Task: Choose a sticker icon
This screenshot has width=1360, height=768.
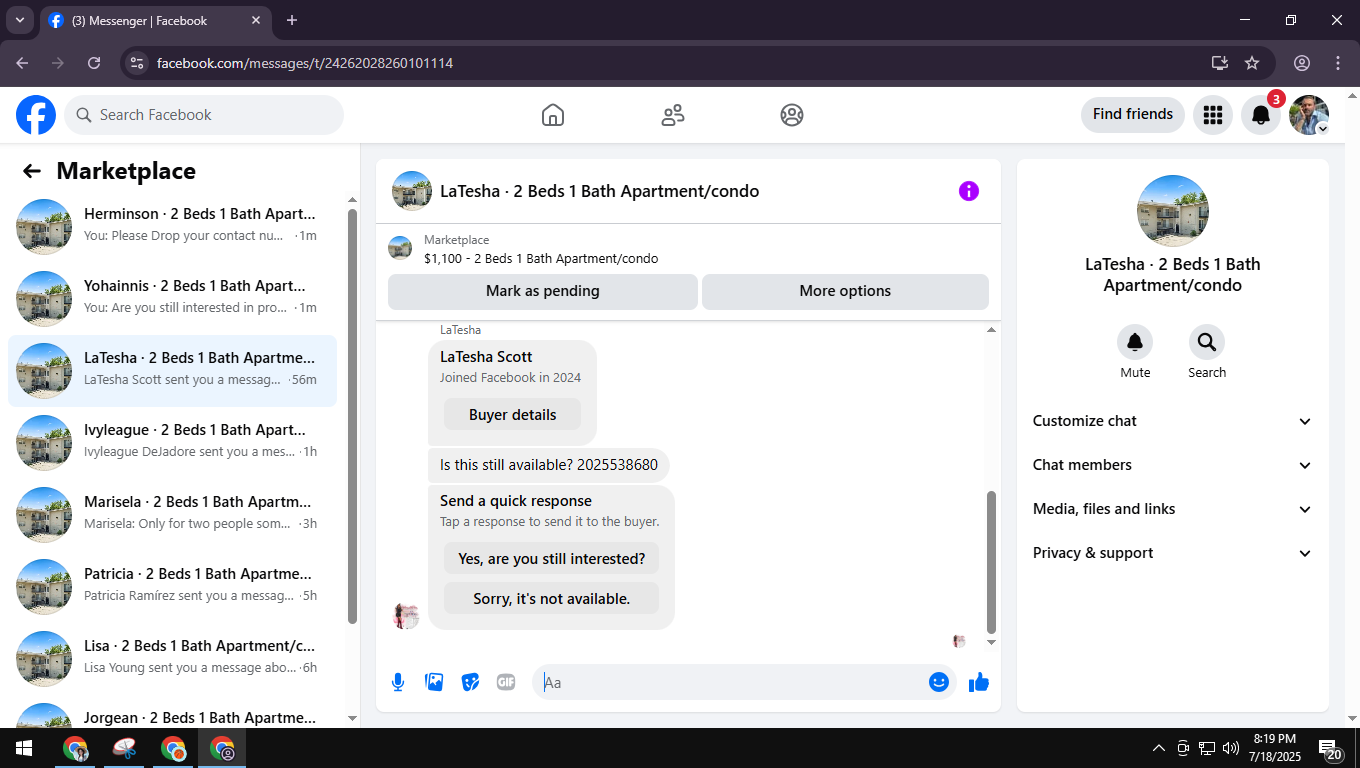Action: pos(470,682)
